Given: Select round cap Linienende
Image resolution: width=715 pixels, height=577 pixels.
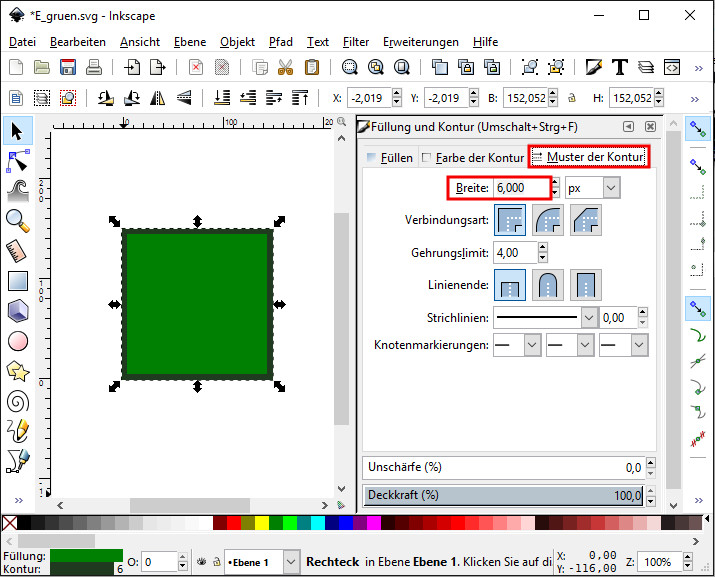Looking at the screenshot, I should tap(548, 285).
